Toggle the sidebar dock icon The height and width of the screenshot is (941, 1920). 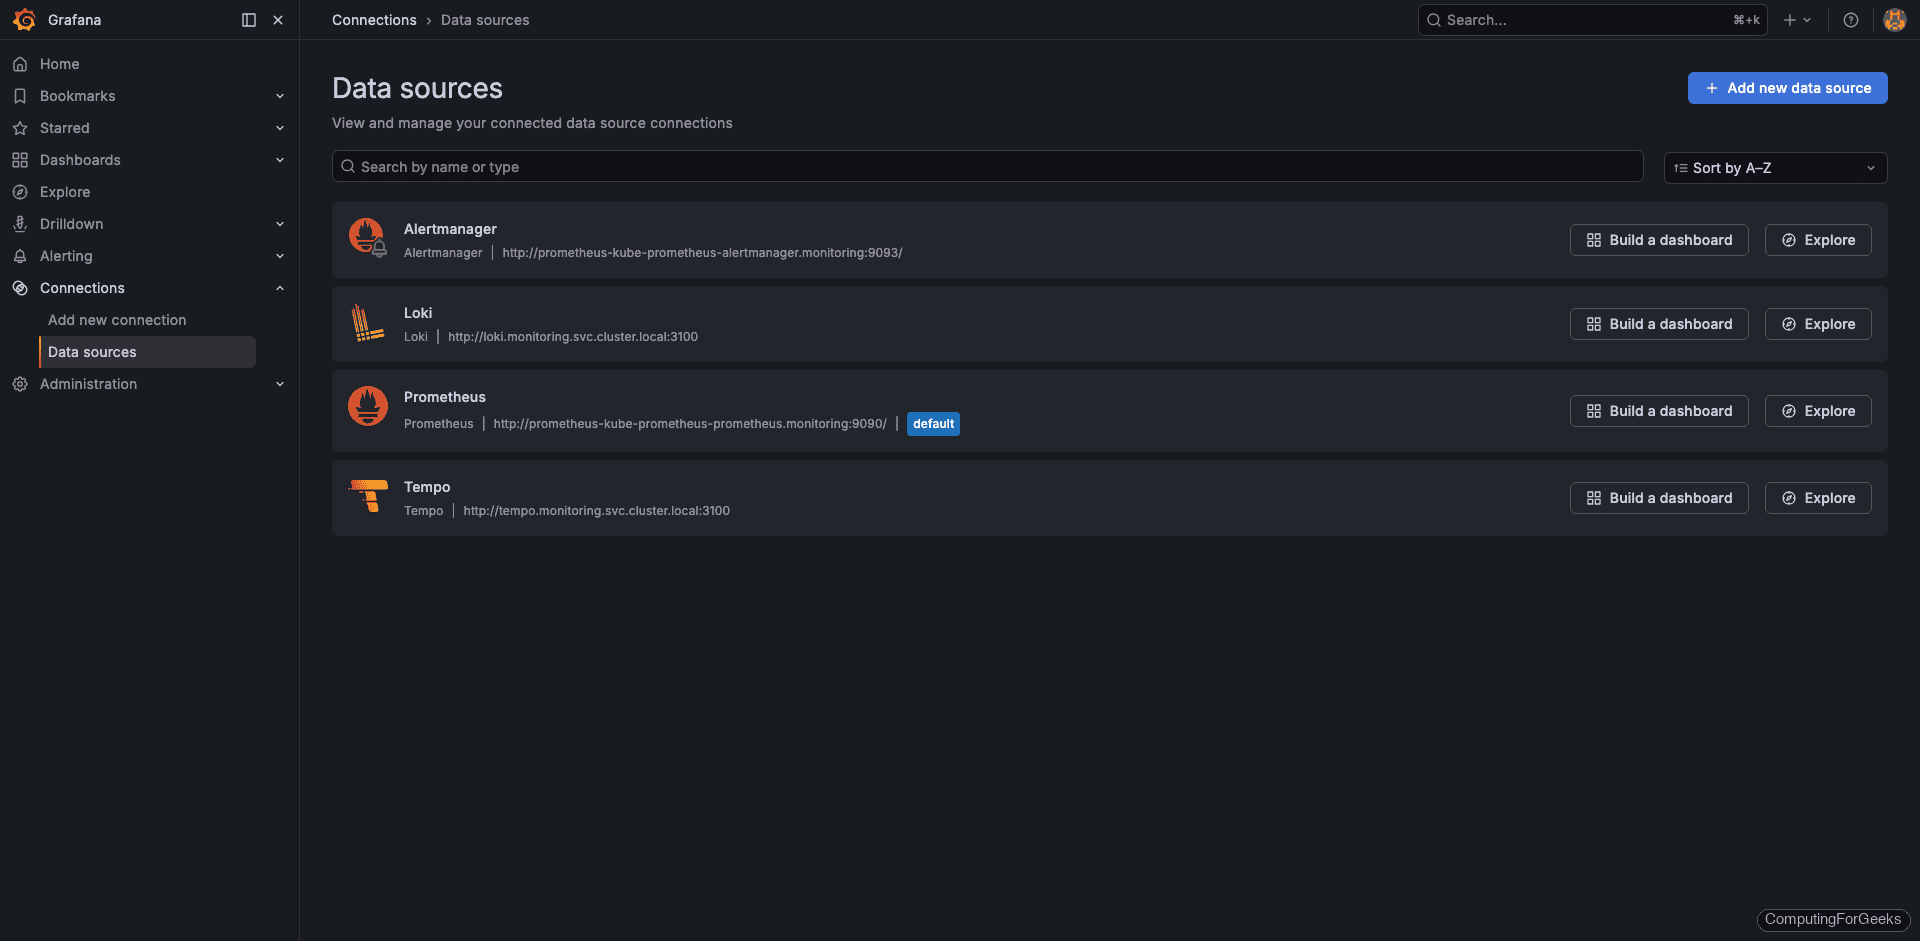(x=247, y=19)
